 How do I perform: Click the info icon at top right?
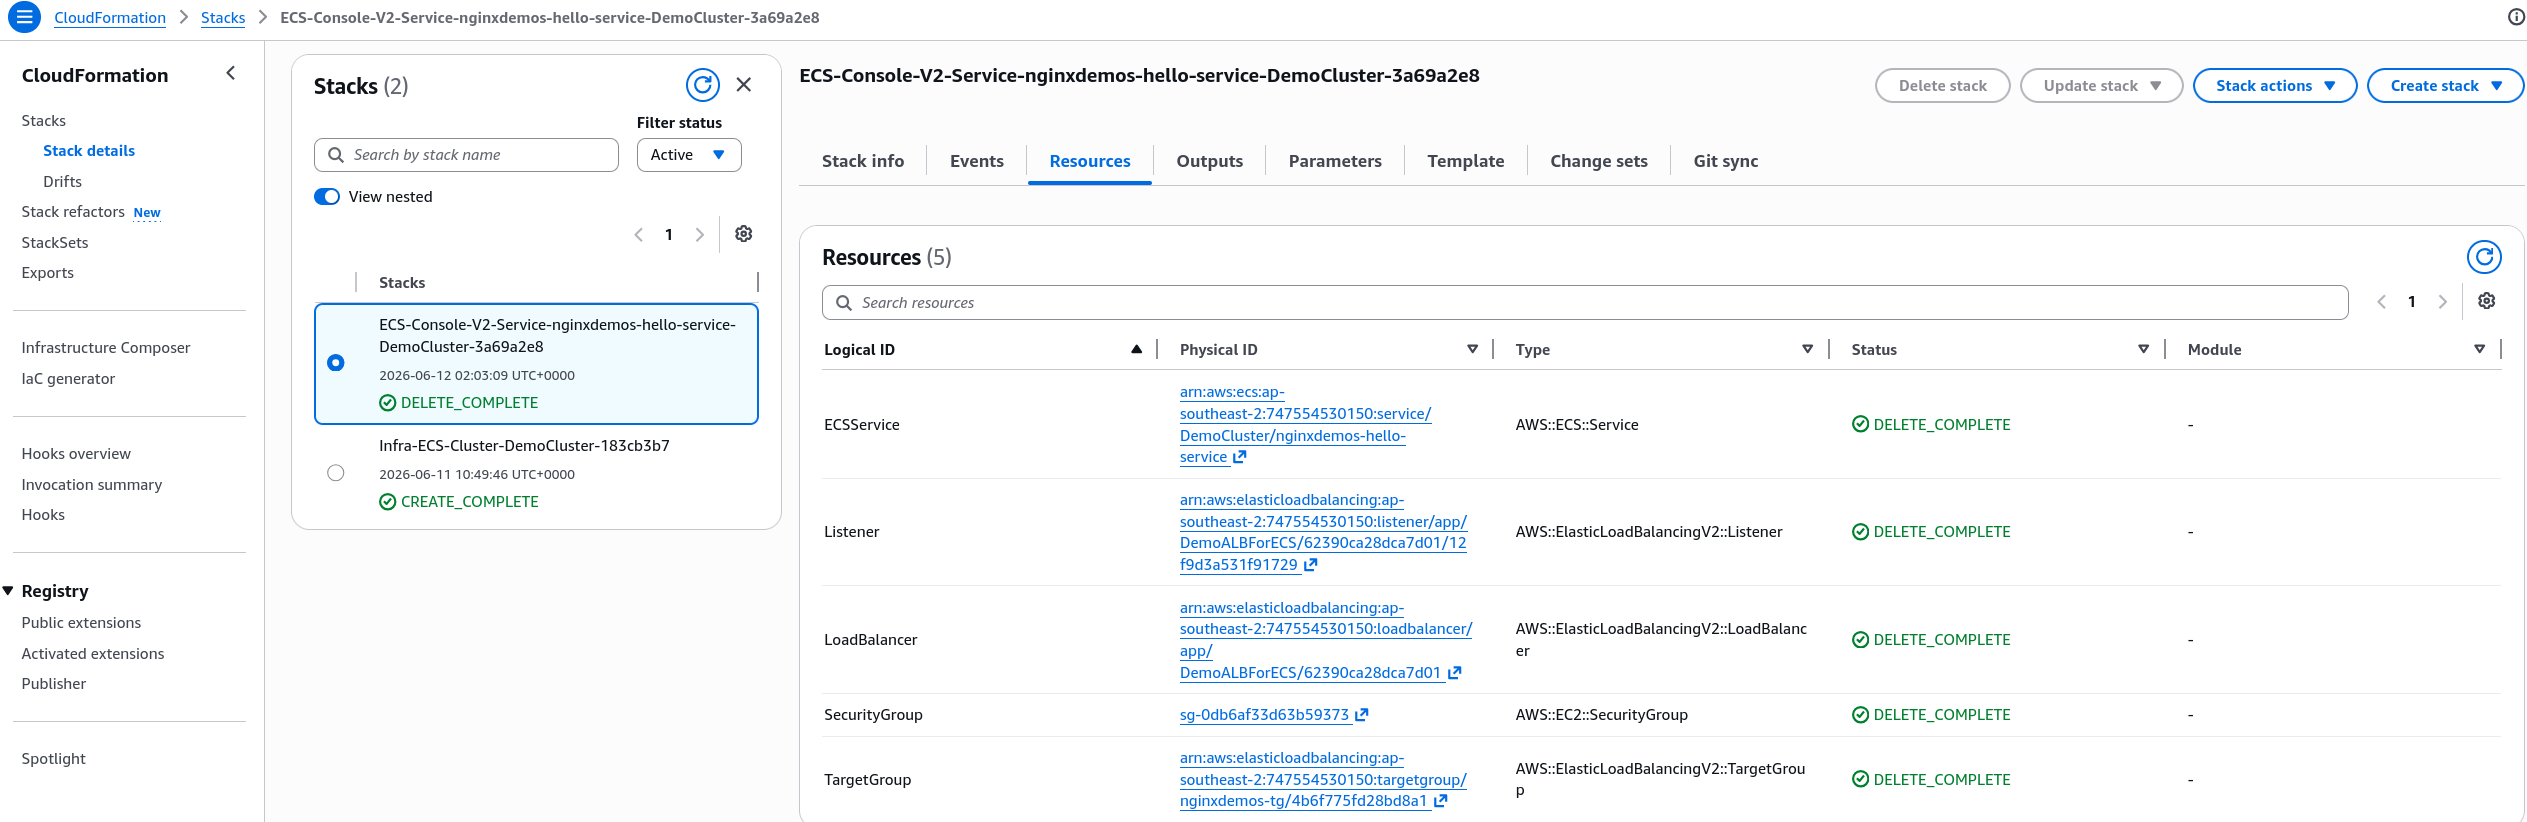[x=2516, y=17]
